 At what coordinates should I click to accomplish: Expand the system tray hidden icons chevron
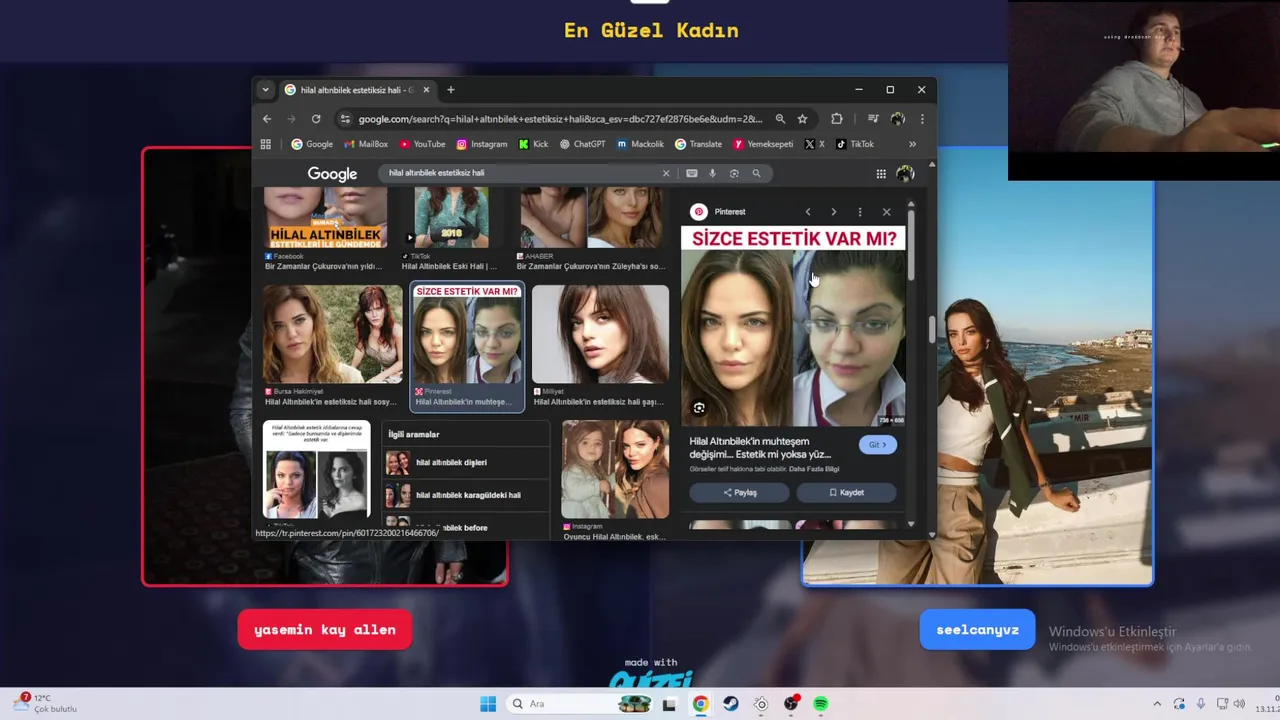tap(1157, 704)
